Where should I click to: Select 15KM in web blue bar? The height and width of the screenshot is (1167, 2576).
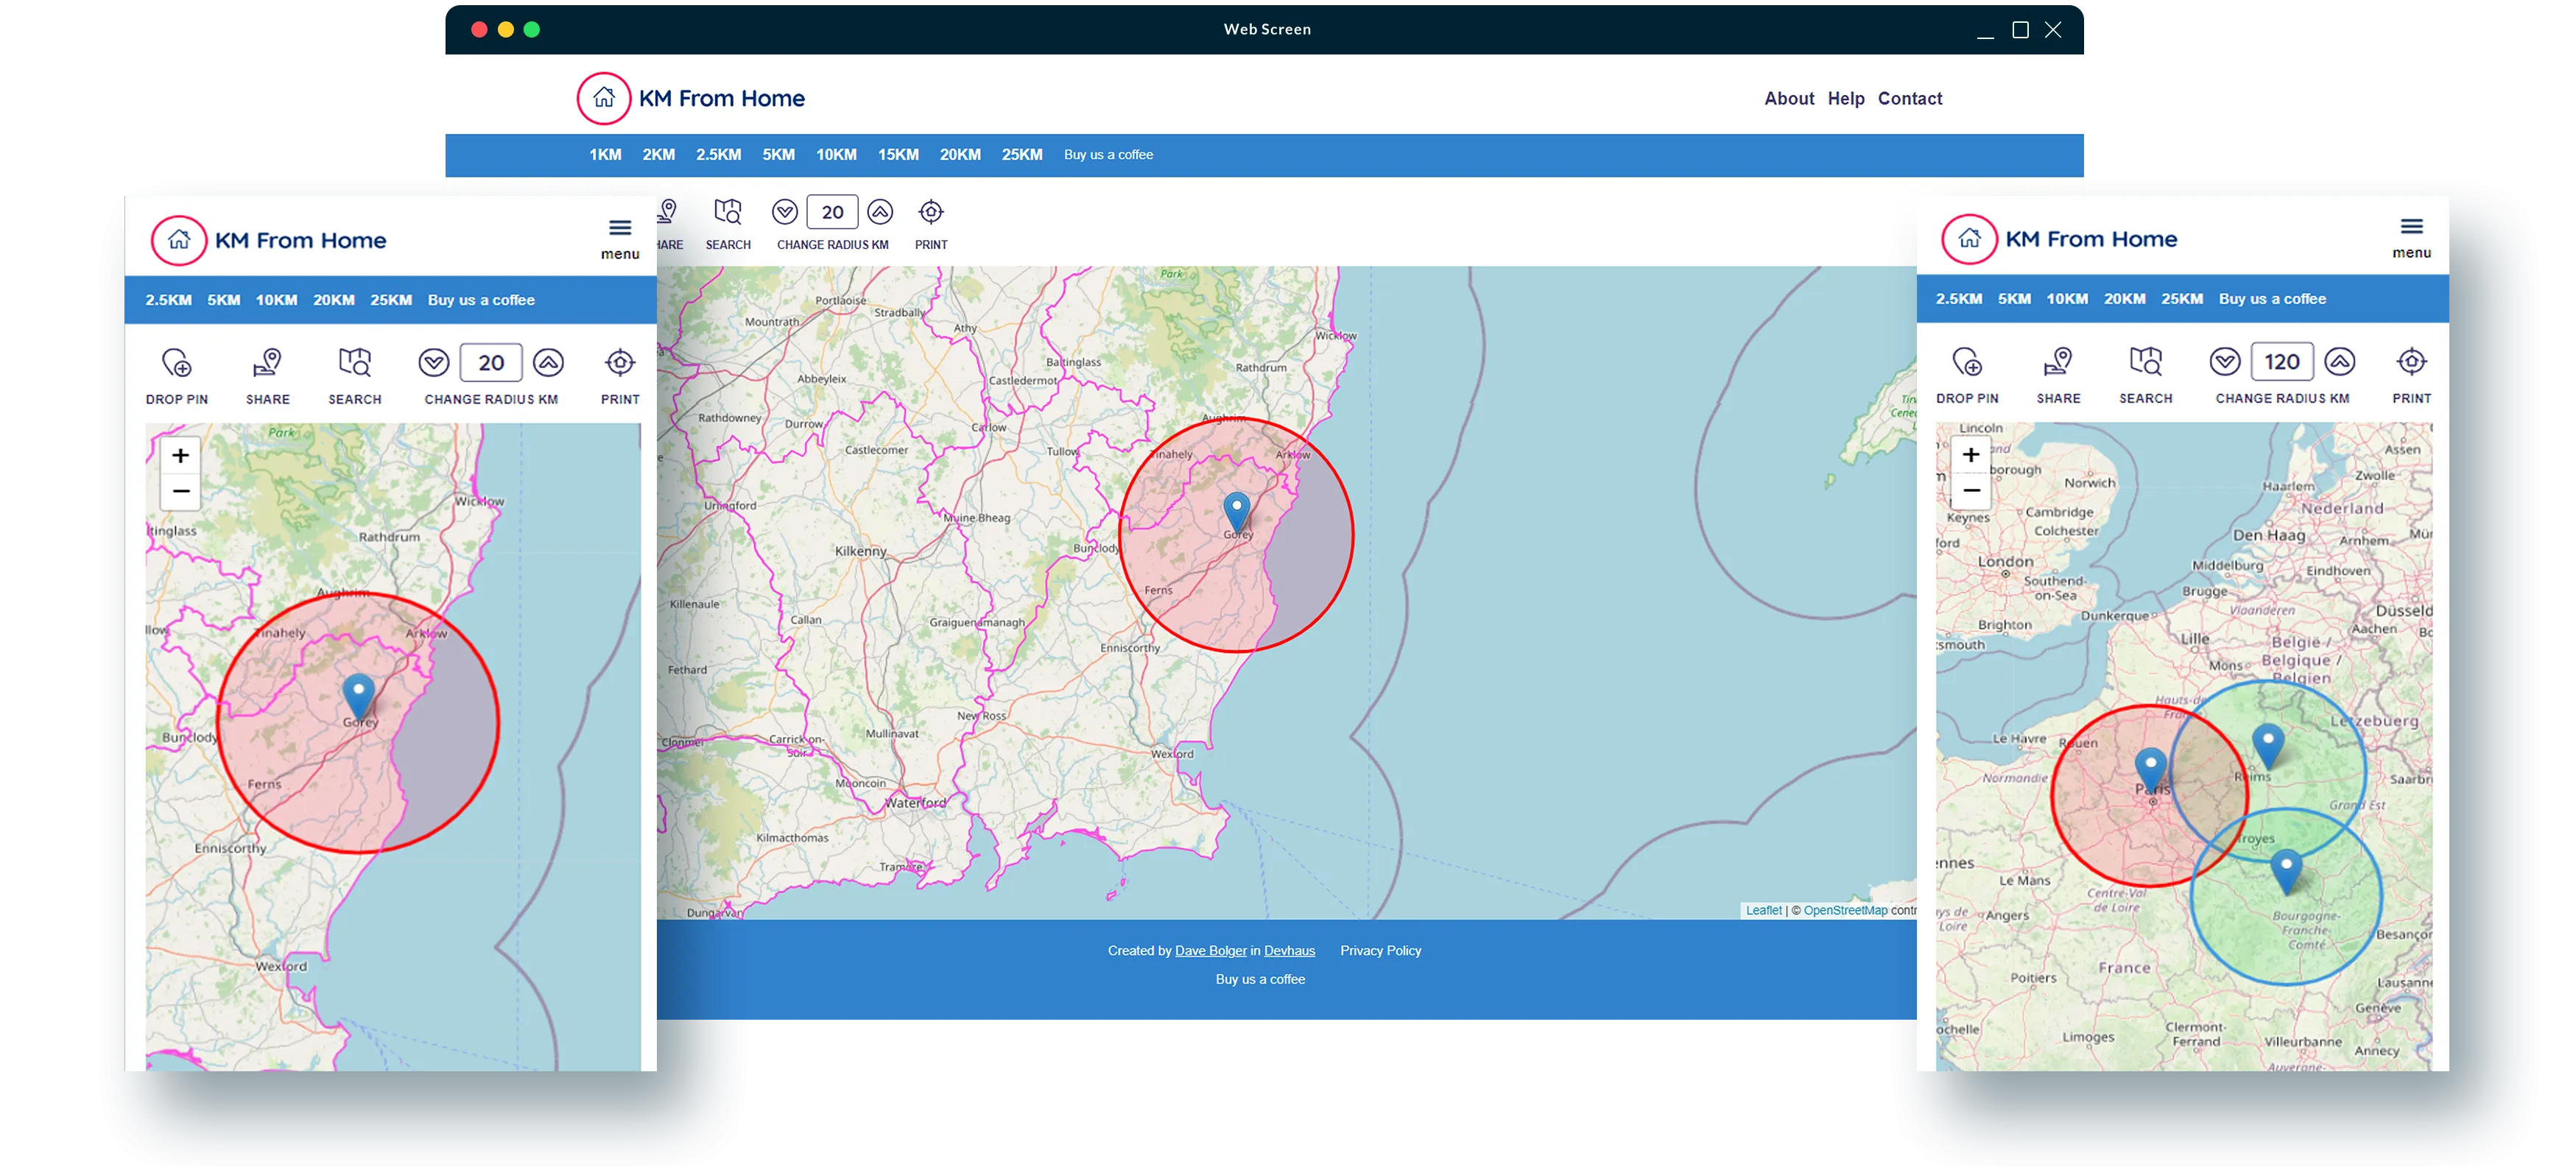(898, 155)
